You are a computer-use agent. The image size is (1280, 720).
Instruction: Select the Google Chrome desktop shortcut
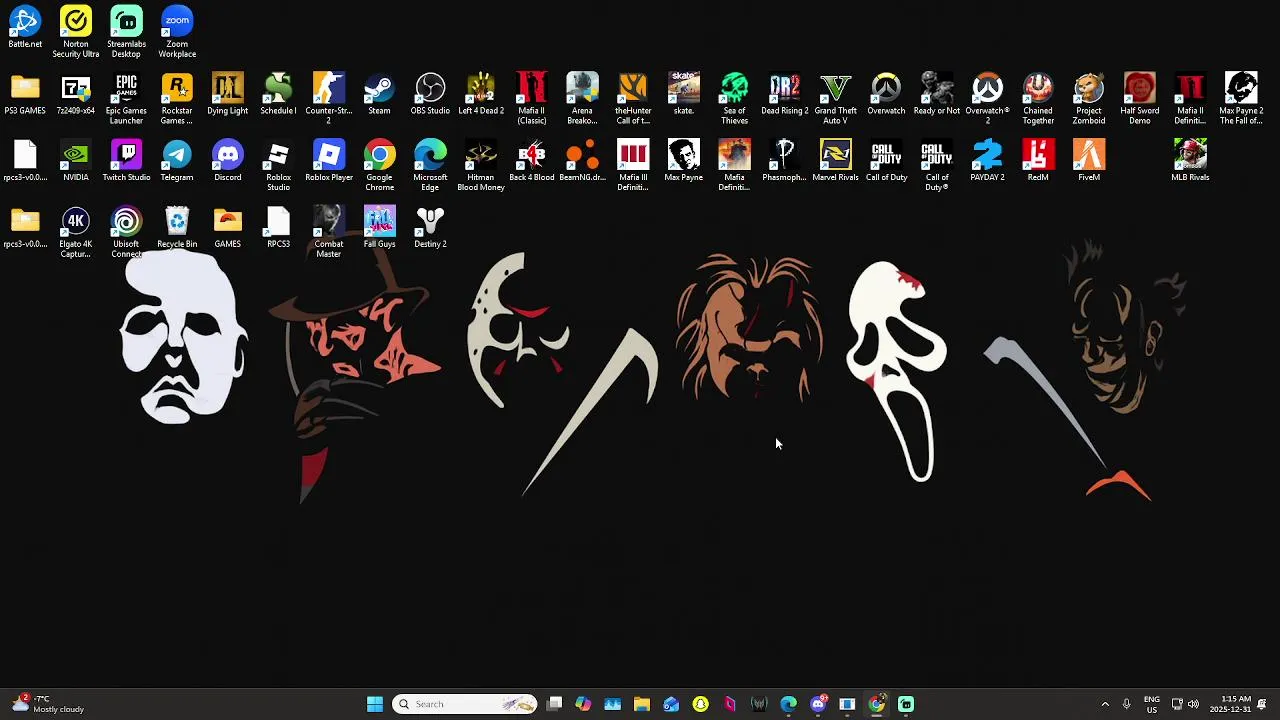point(379,166)
